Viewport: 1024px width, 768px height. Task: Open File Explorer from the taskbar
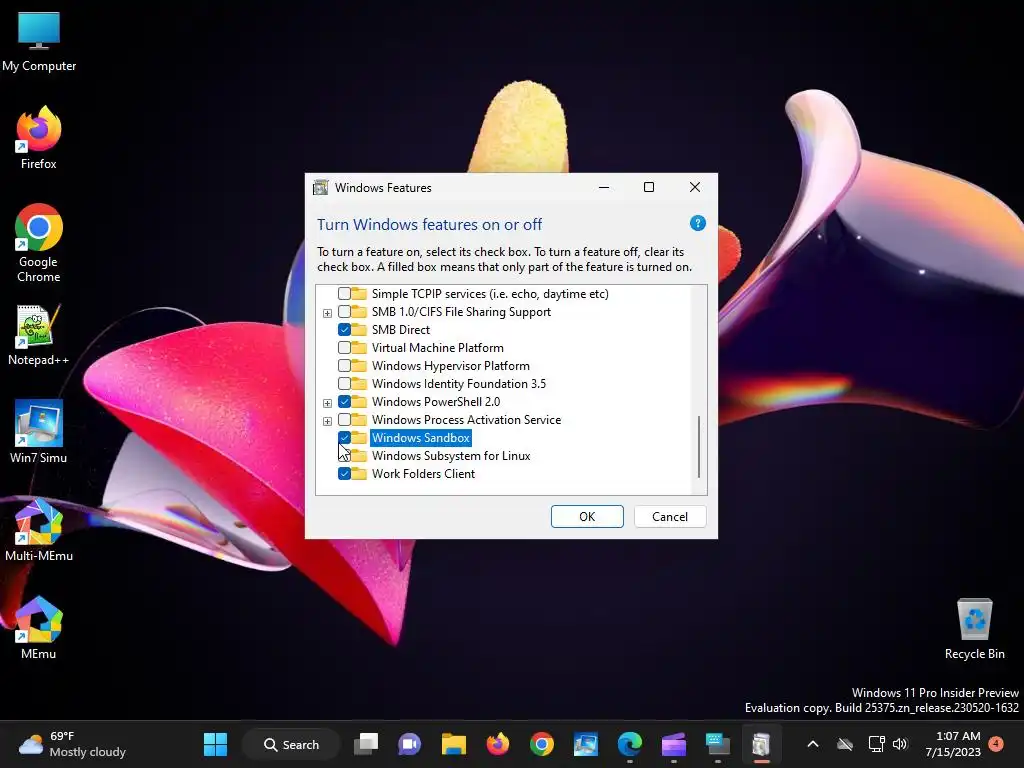click(453, 744)
